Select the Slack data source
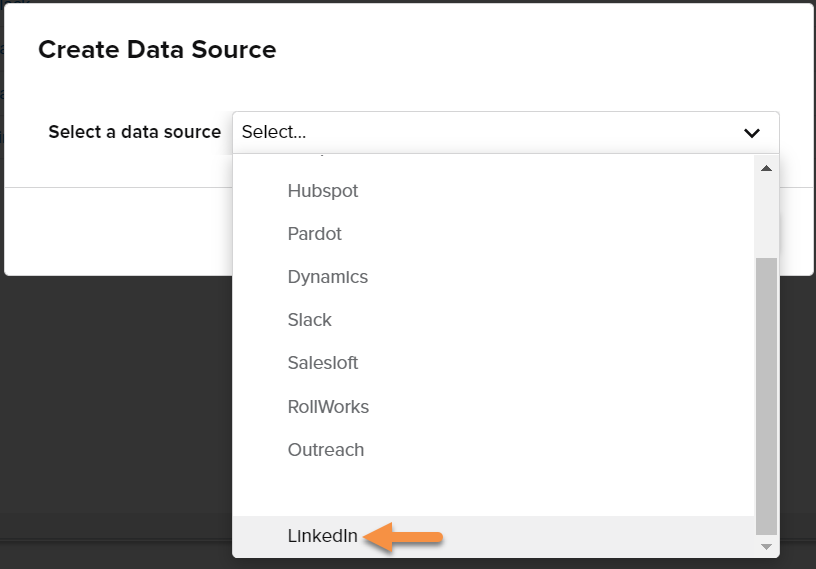Viewport: 816px width, 569px height. pyautogui.click(x=493, y=320)
